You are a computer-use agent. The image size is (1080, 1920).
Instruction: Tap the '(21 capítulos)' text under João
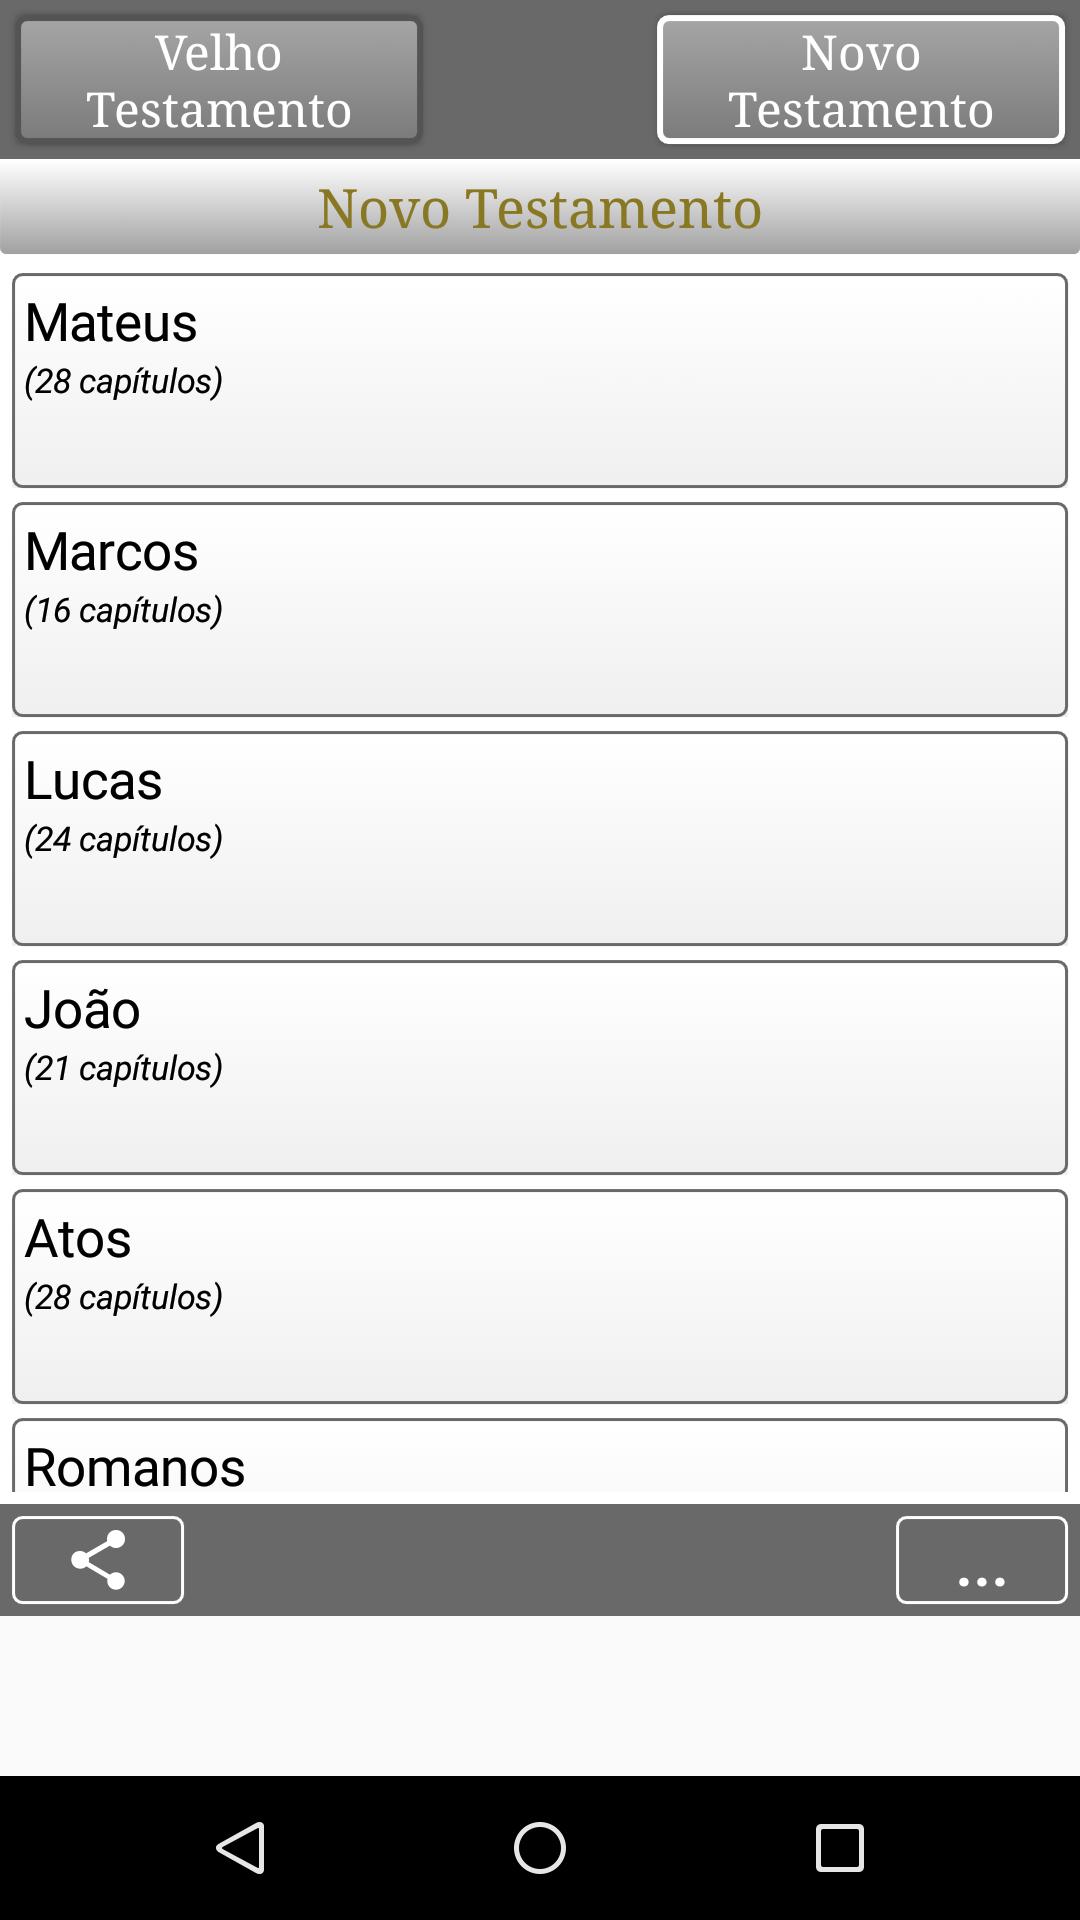(x=124, y=1068)
